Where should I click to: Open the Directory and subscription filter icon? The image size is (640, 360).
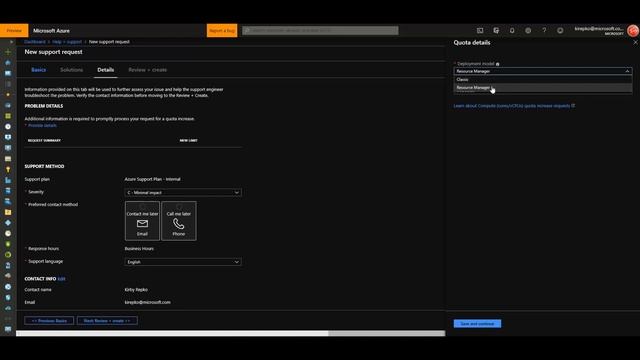pos(496,31)
